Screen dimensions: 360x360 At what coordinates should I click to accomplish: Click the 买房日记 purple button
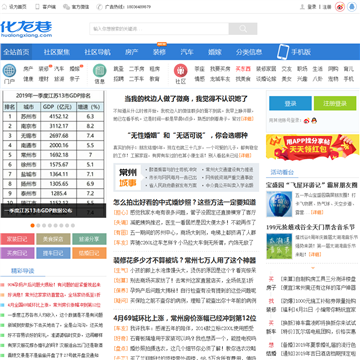click(x=17, y=253)
